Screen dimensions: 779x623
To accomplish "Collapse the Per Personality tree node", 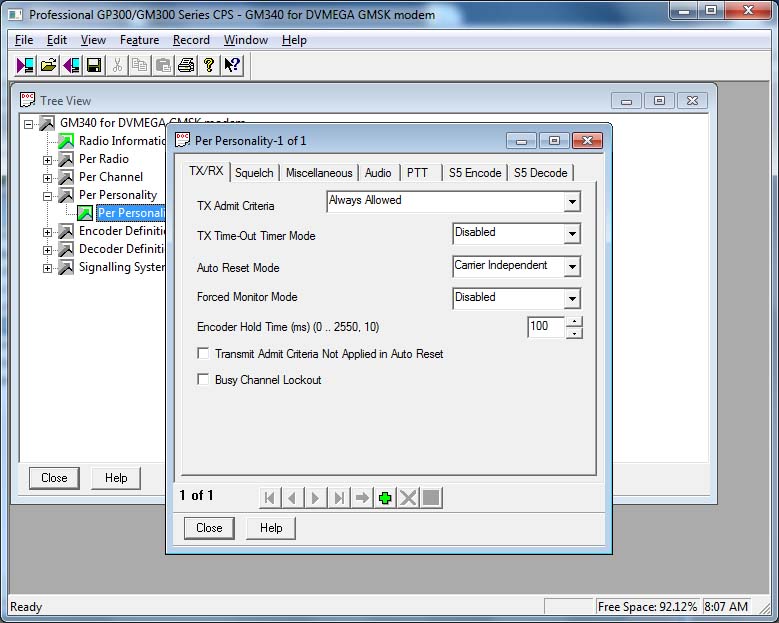I will 47,196.
